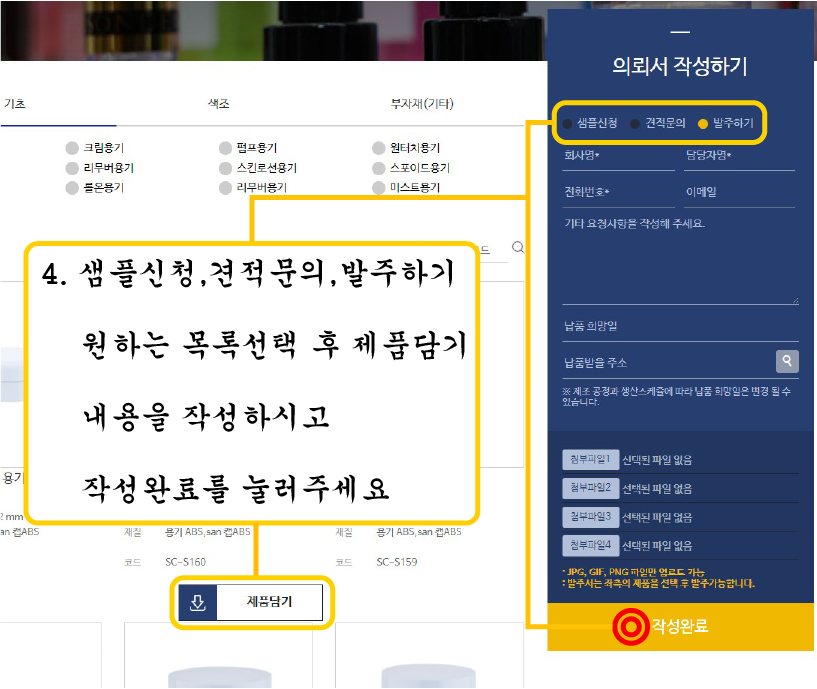
Task: Select 원터치용기 filter option
Action: pos(406,148)
